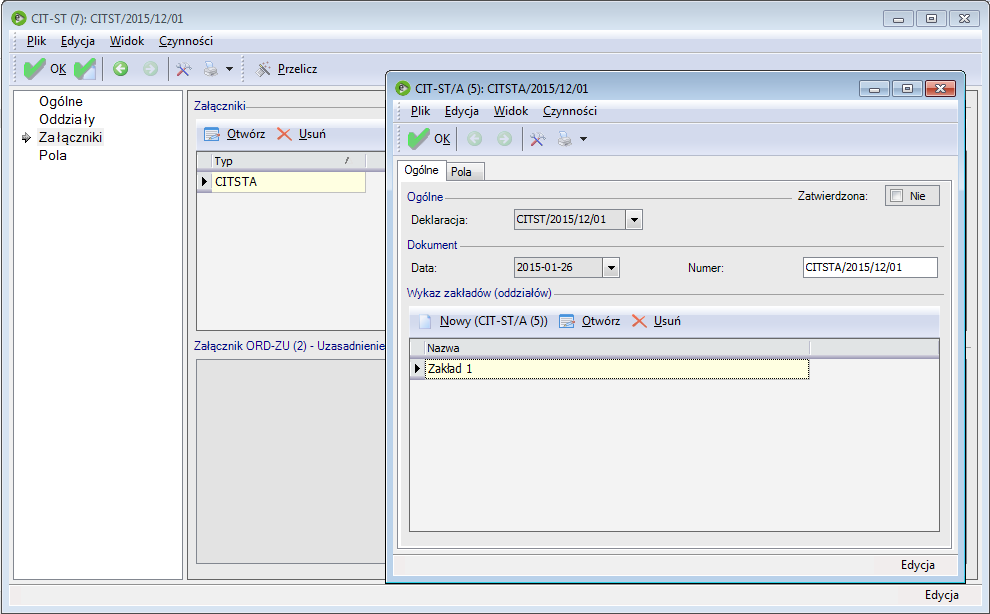Open tools icon in CIT-ST/A dialog toolbar
The height and width of the screenshot is (614, 990).
pos(537,139)
